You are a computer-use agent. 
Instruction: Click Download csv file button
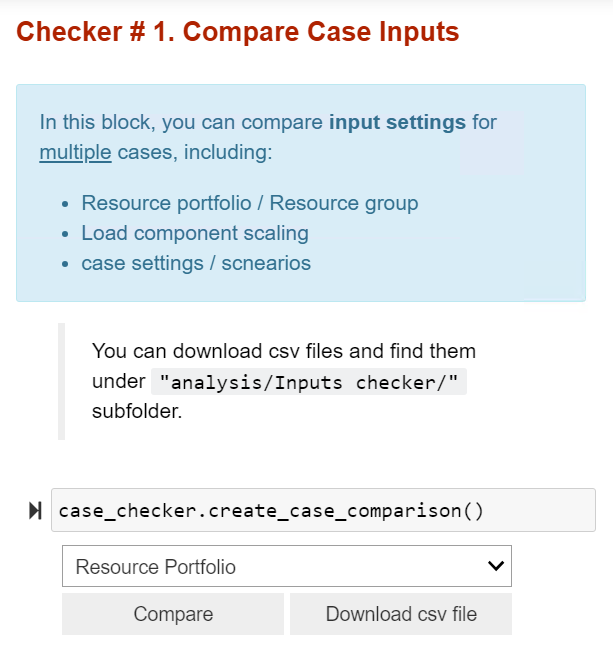[x=401, y=614]
